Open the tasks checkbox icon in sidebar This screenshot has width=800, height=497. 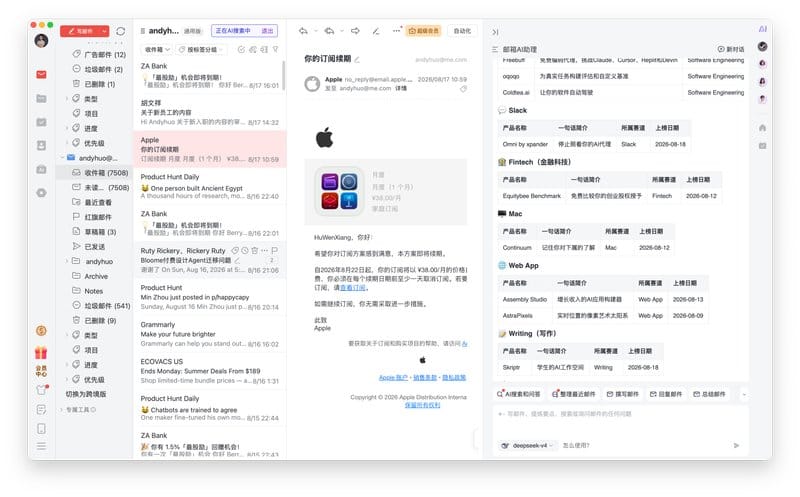click(41, 122)
